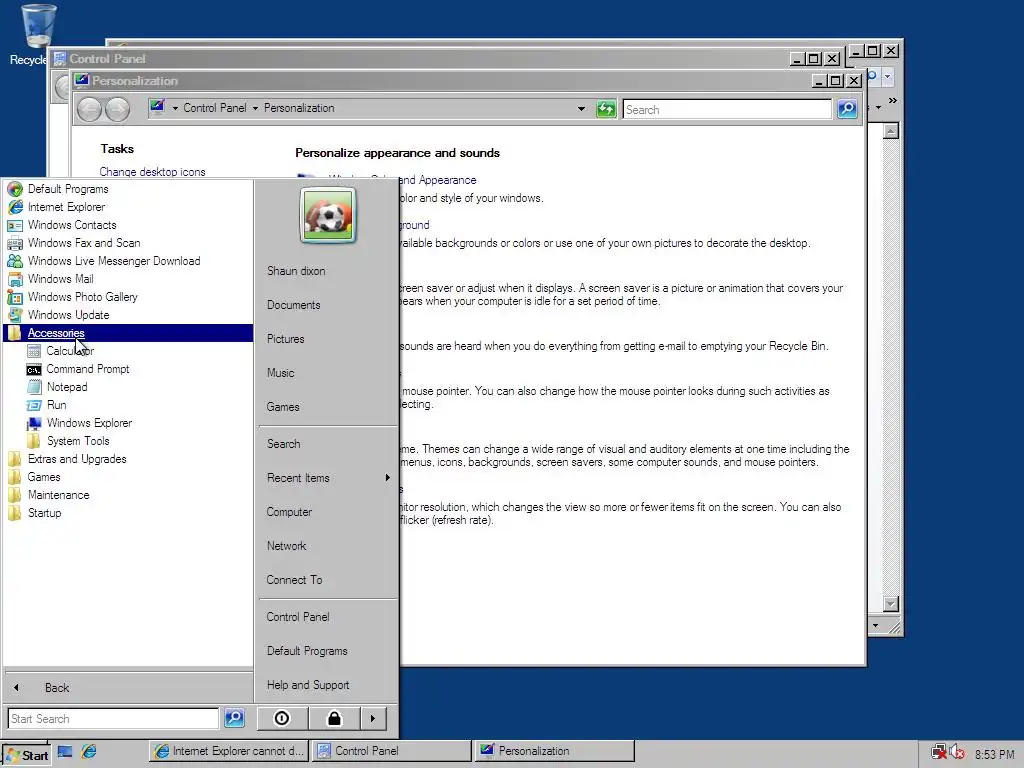1024x768 pixels.
Task: Click the Change desktop icons link
Action: click(x=152, y=172)
